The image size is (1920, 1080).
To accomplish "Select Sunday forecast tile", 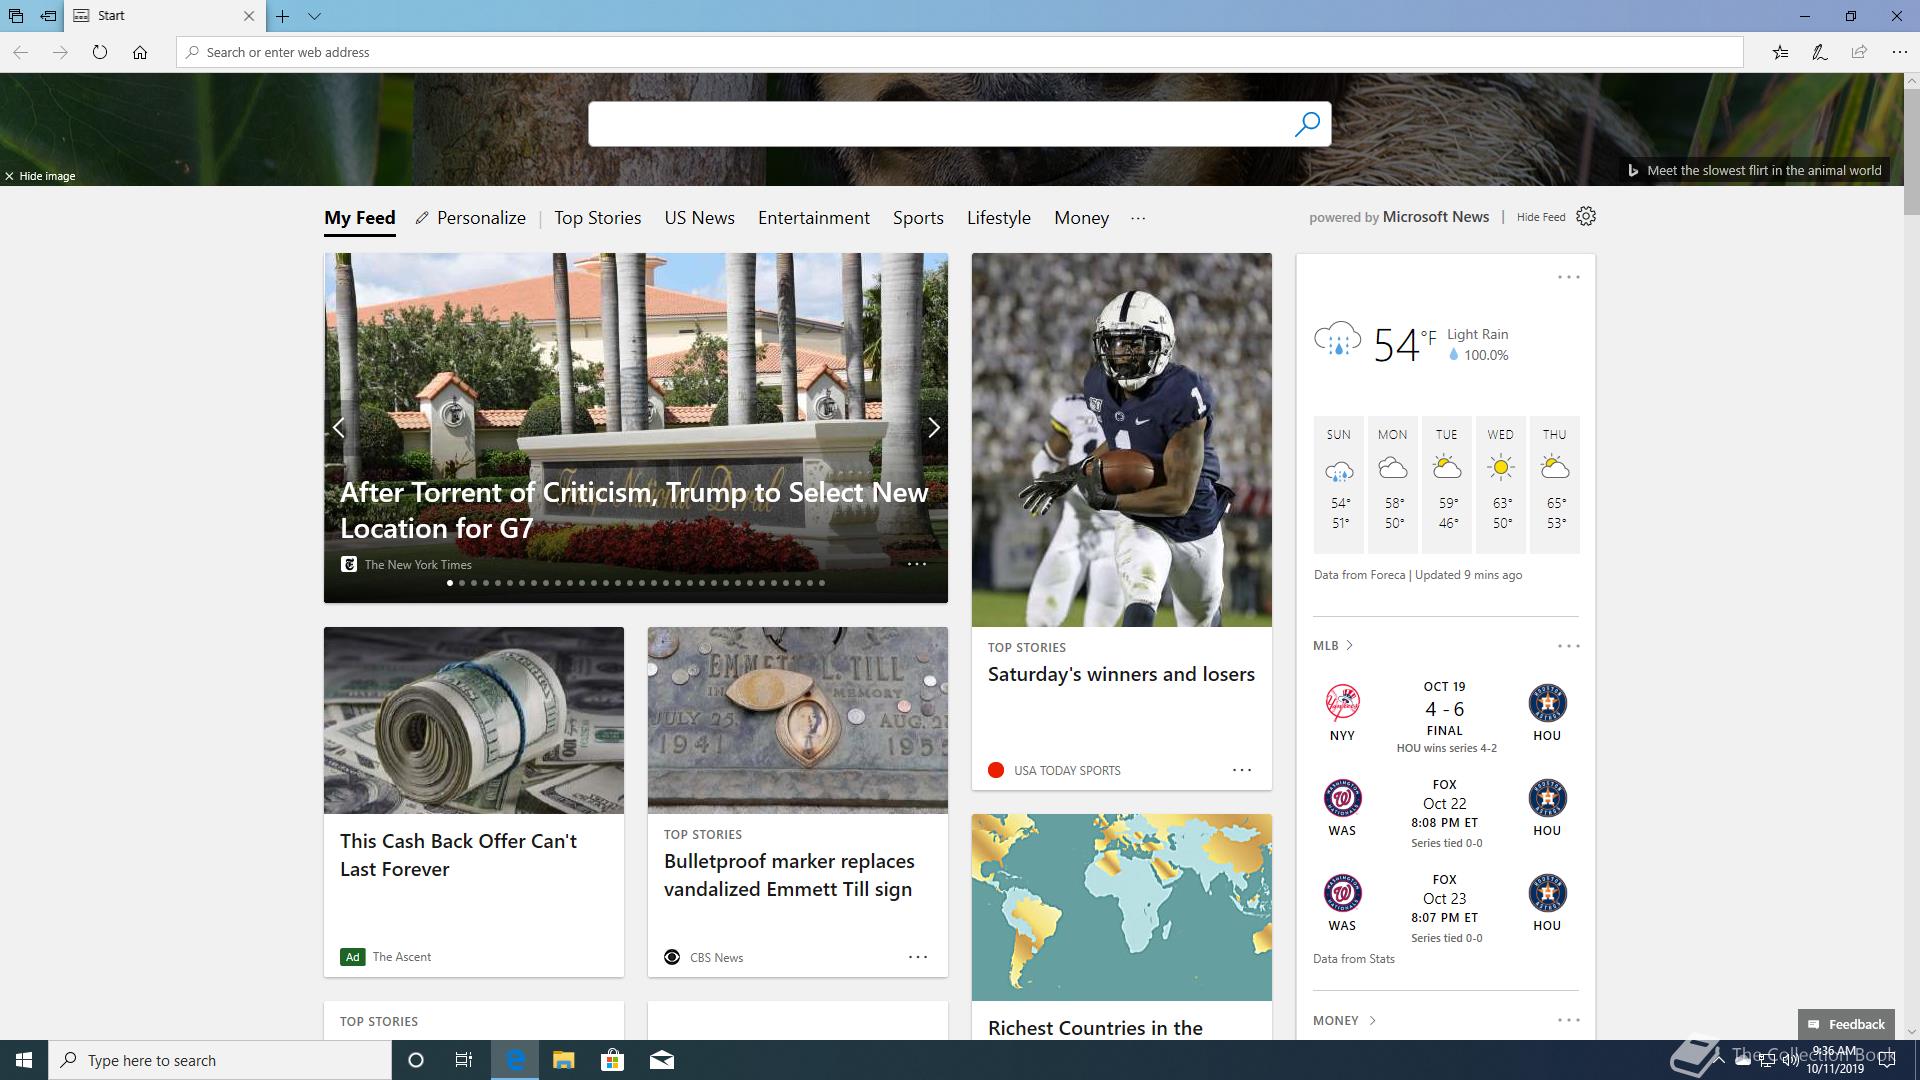I will pyautogui.click(x=1339, y=485).
